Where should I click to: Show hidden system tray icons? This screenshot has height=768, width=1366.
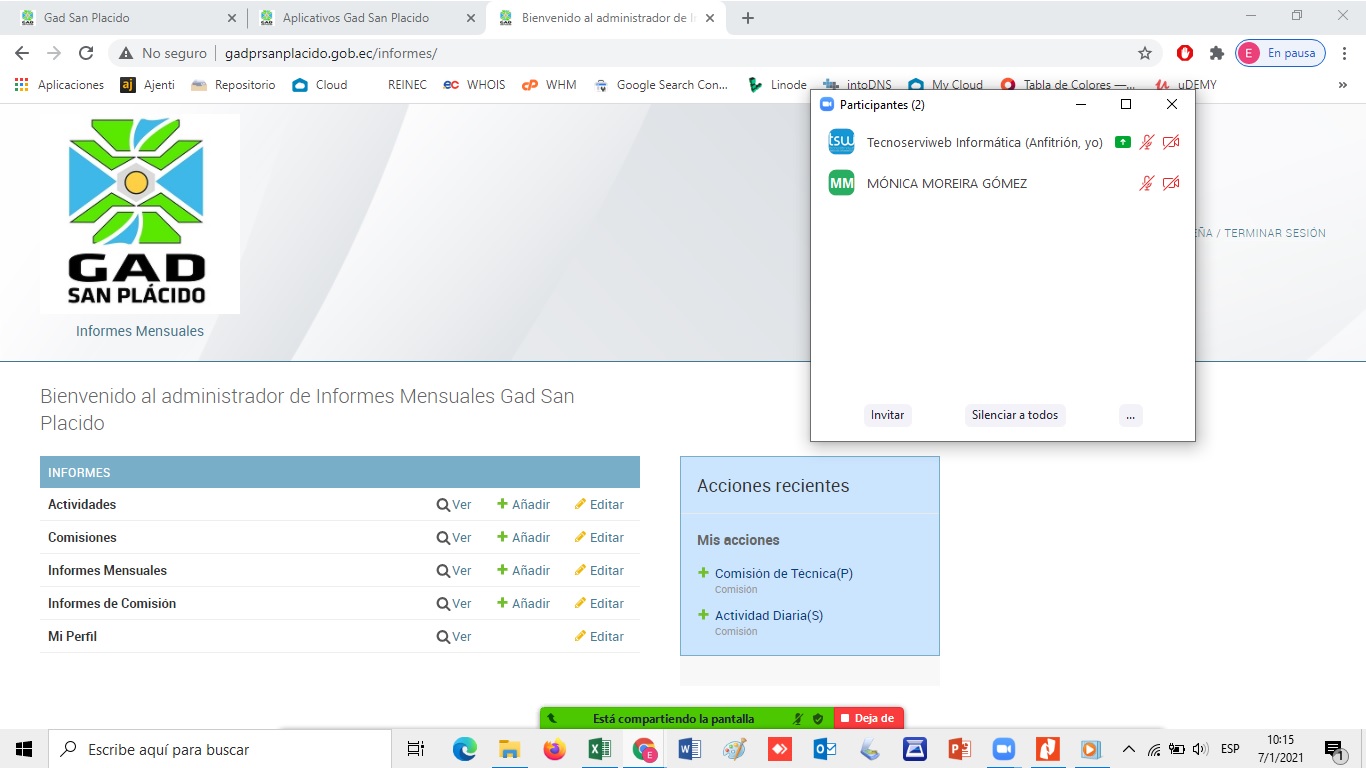tap(1129, 749)
